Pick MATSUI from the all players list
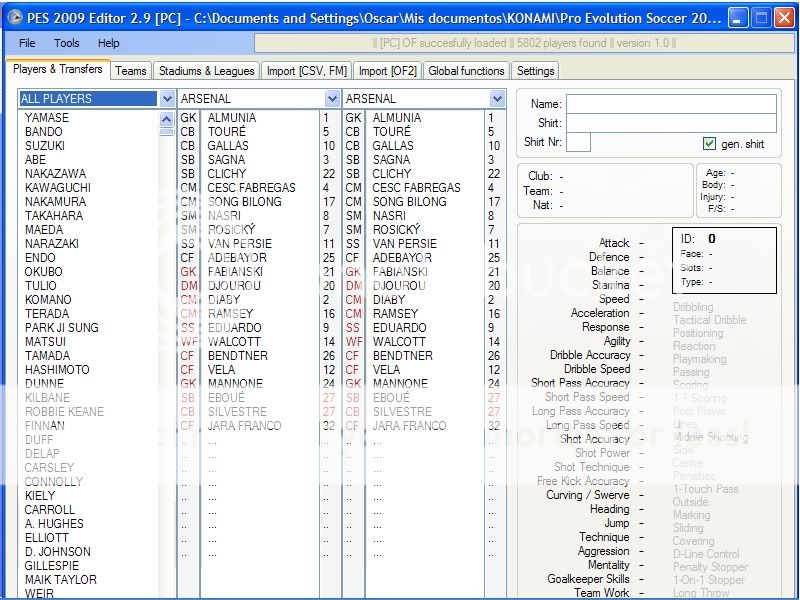 pos(45,342)
